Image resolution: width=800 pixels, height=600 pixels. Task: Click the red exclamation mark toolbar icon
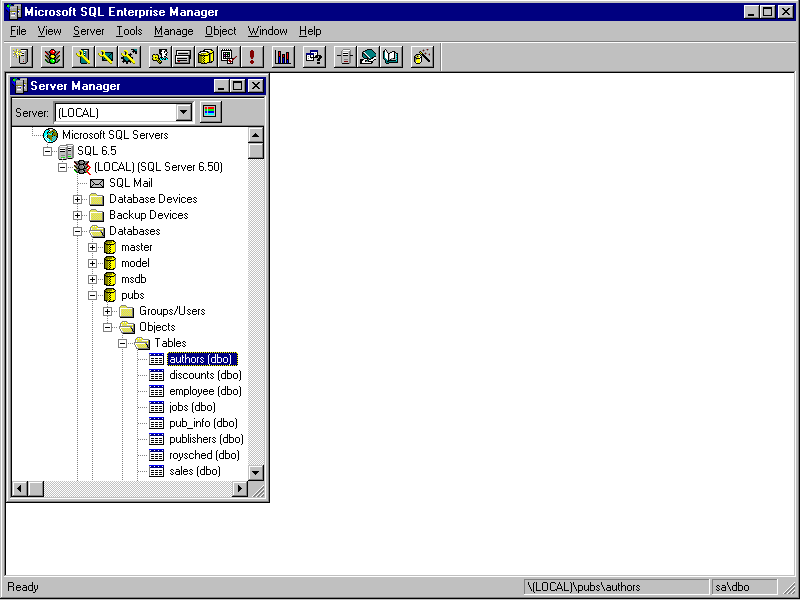pyautogui.click(x=252, y=57)
